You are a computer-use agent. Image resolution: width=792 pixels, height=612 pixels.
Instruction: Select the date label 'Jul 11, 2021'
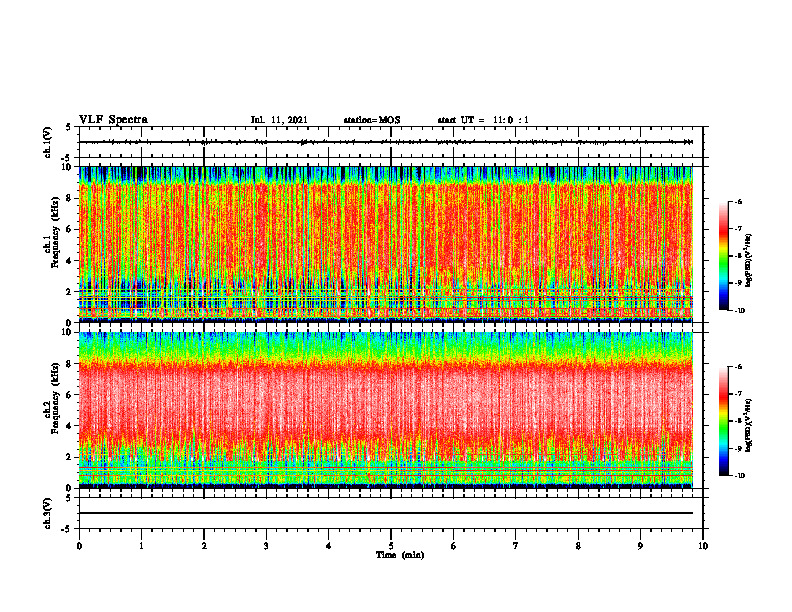[x=279, y=120]
